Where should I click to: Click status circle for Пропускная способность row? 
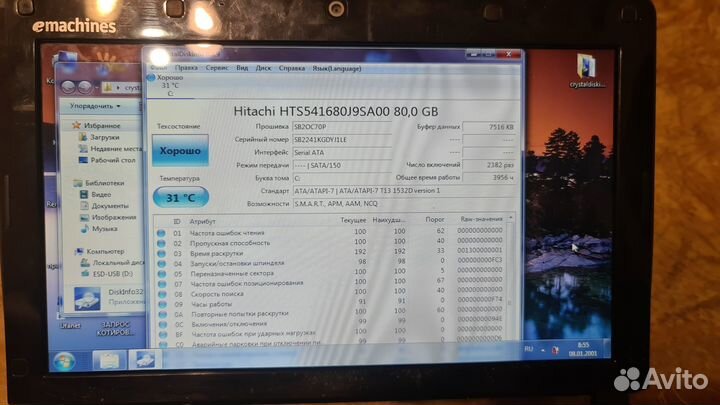161,243
